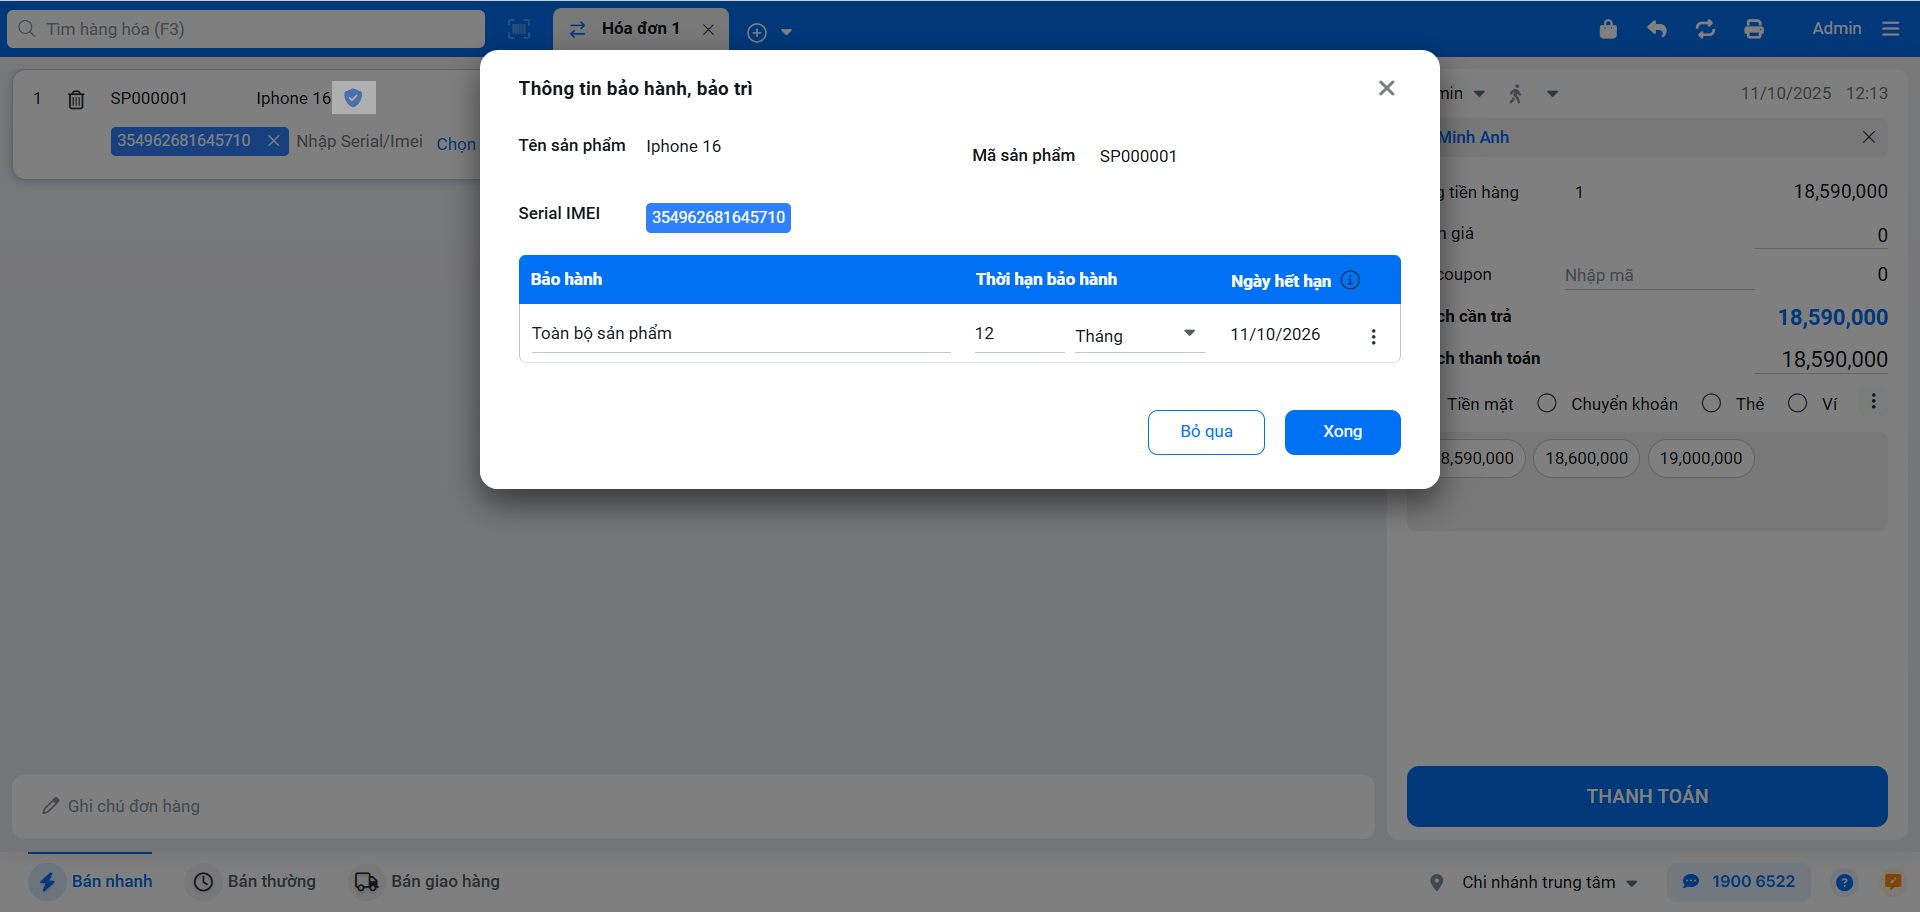
Task: Close the Hóa đơn 1 tab
Action: 708,30
